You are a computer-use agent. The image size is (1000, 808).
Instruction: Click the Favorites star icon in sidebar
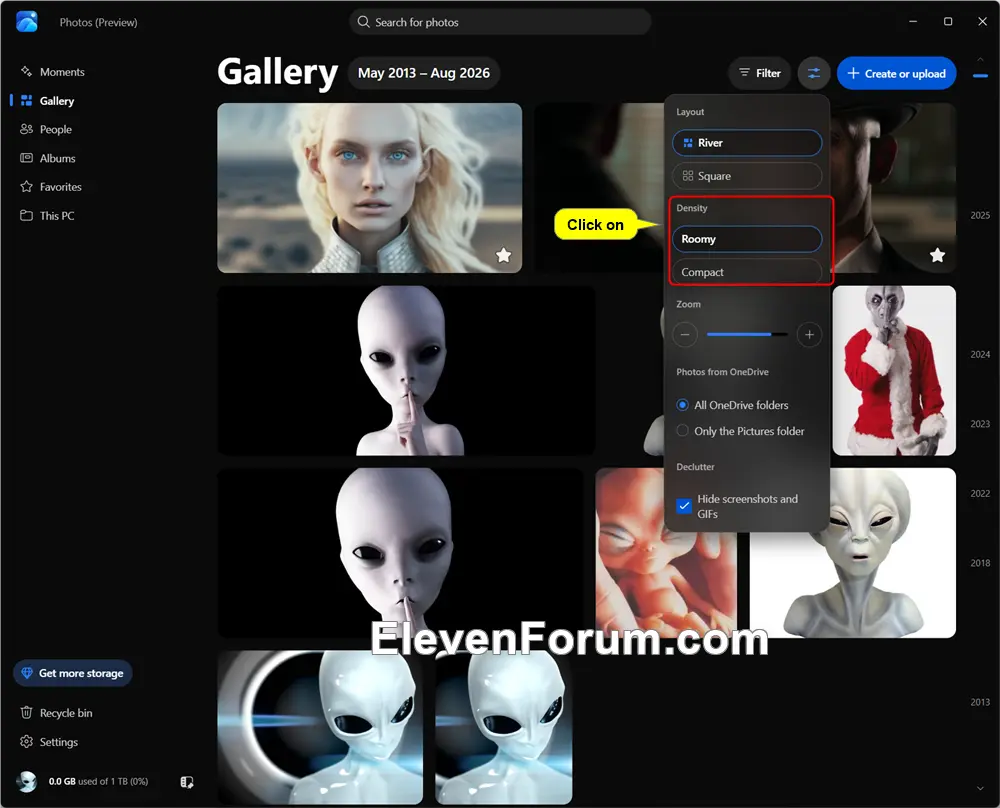point(26,186)
